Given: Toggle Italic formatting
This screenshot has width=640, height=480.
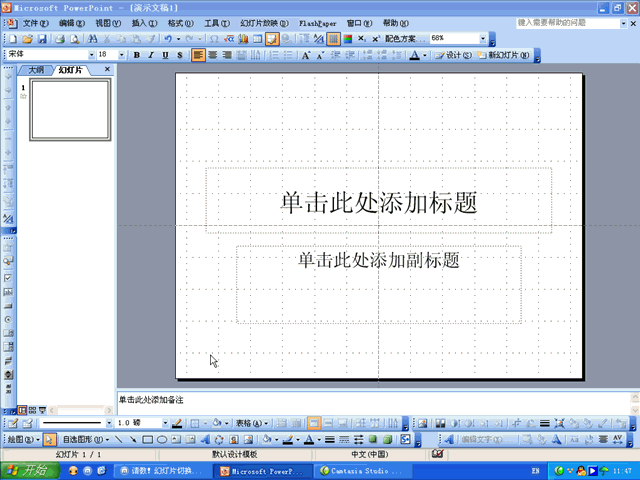Looking at the screenshot, I should (x=151, y=55).
